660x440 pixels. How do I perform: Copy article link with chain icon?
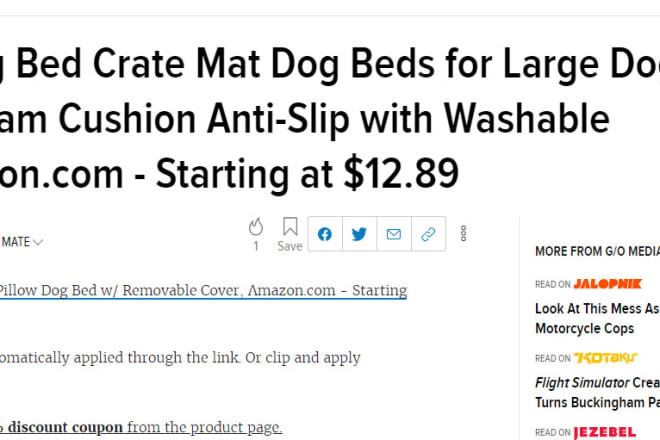click(428, 234)
